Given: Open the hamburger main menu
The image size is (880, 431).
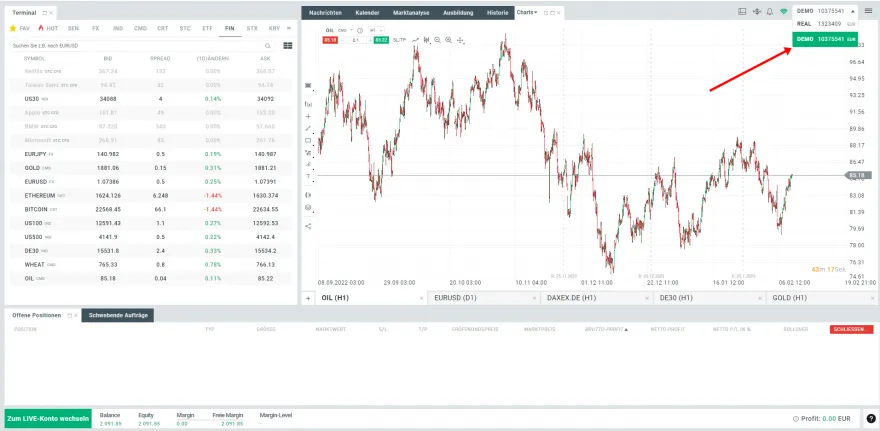Looking at the screenshot, I should coord(870,11).
